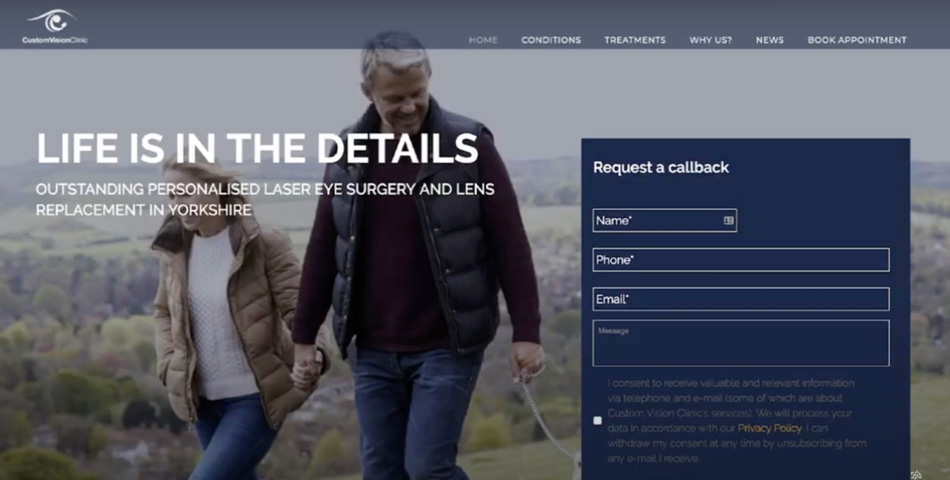950x480 pixels.
Task: Open the TREATMENTS menu
Action: click(x=635, y=40)
